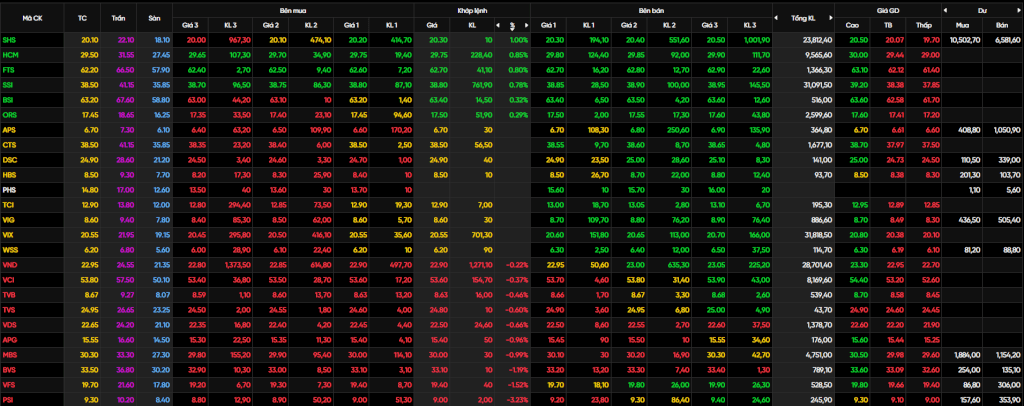Click the left arrow before the Dư header

click(x=946, y=10)
